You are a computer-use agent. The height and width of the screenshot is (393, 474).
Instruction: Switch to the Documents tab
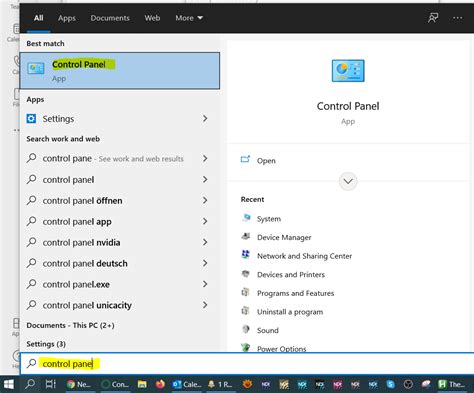click(x=110, y=18)
